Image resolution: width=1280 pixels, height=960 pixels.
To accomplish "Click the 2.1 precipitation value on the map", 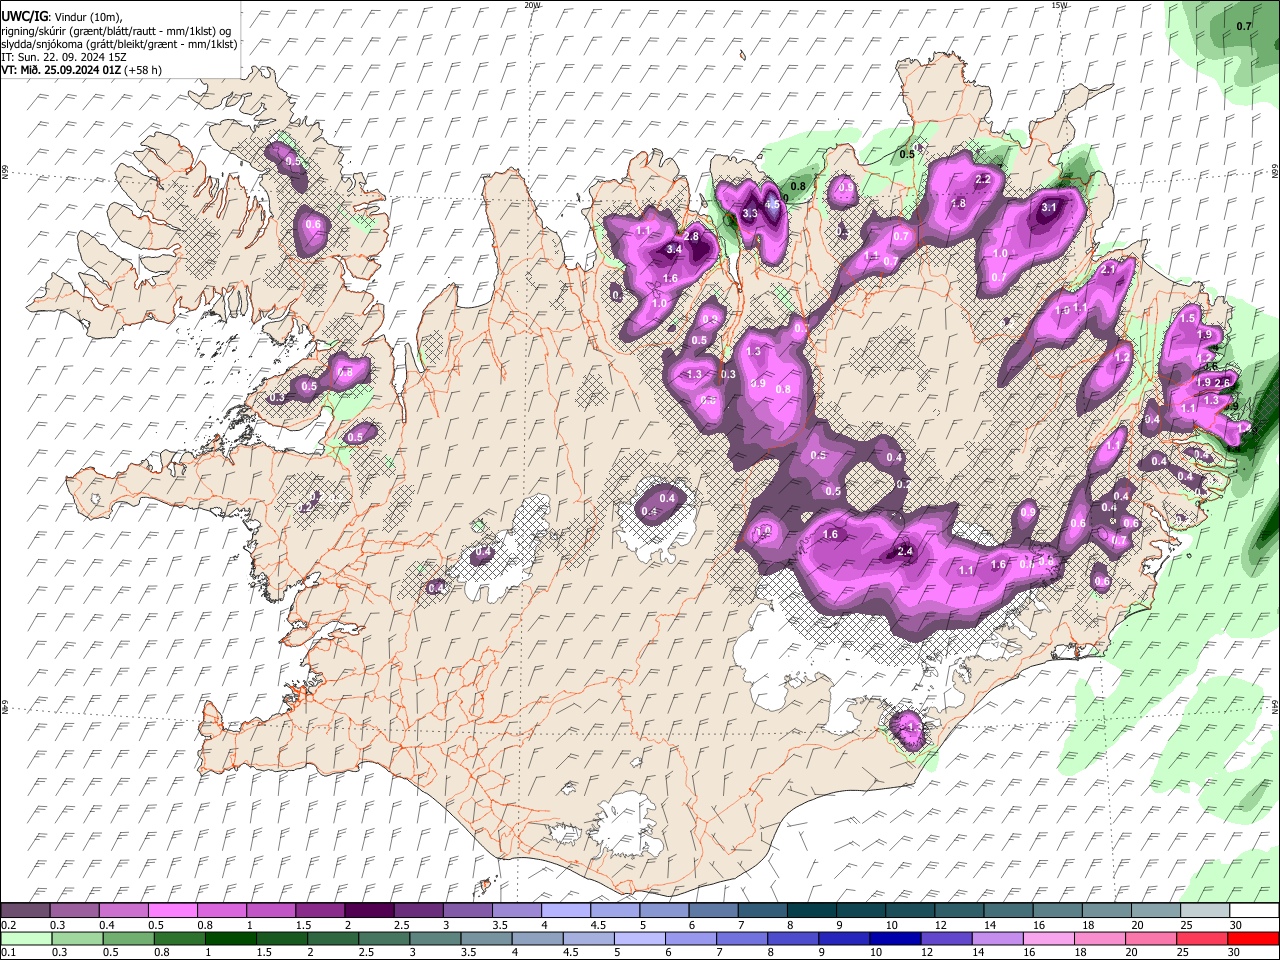I will (x=1108, y=270).
